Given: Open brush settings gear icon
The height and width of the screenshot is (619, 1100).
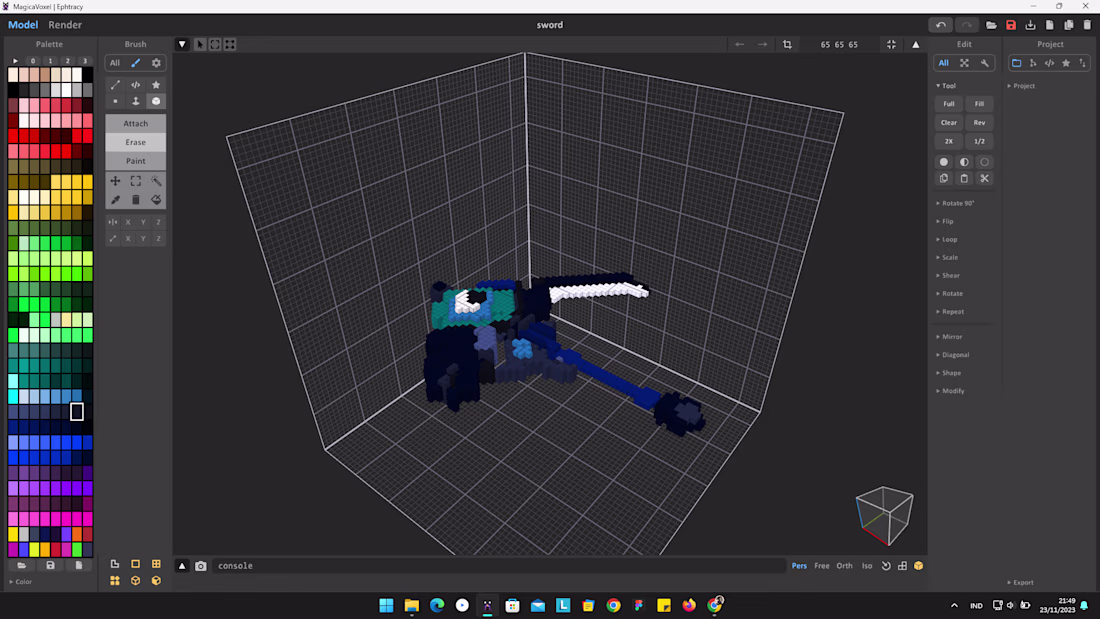Looking at the screenshot, I should click(156, 63).
